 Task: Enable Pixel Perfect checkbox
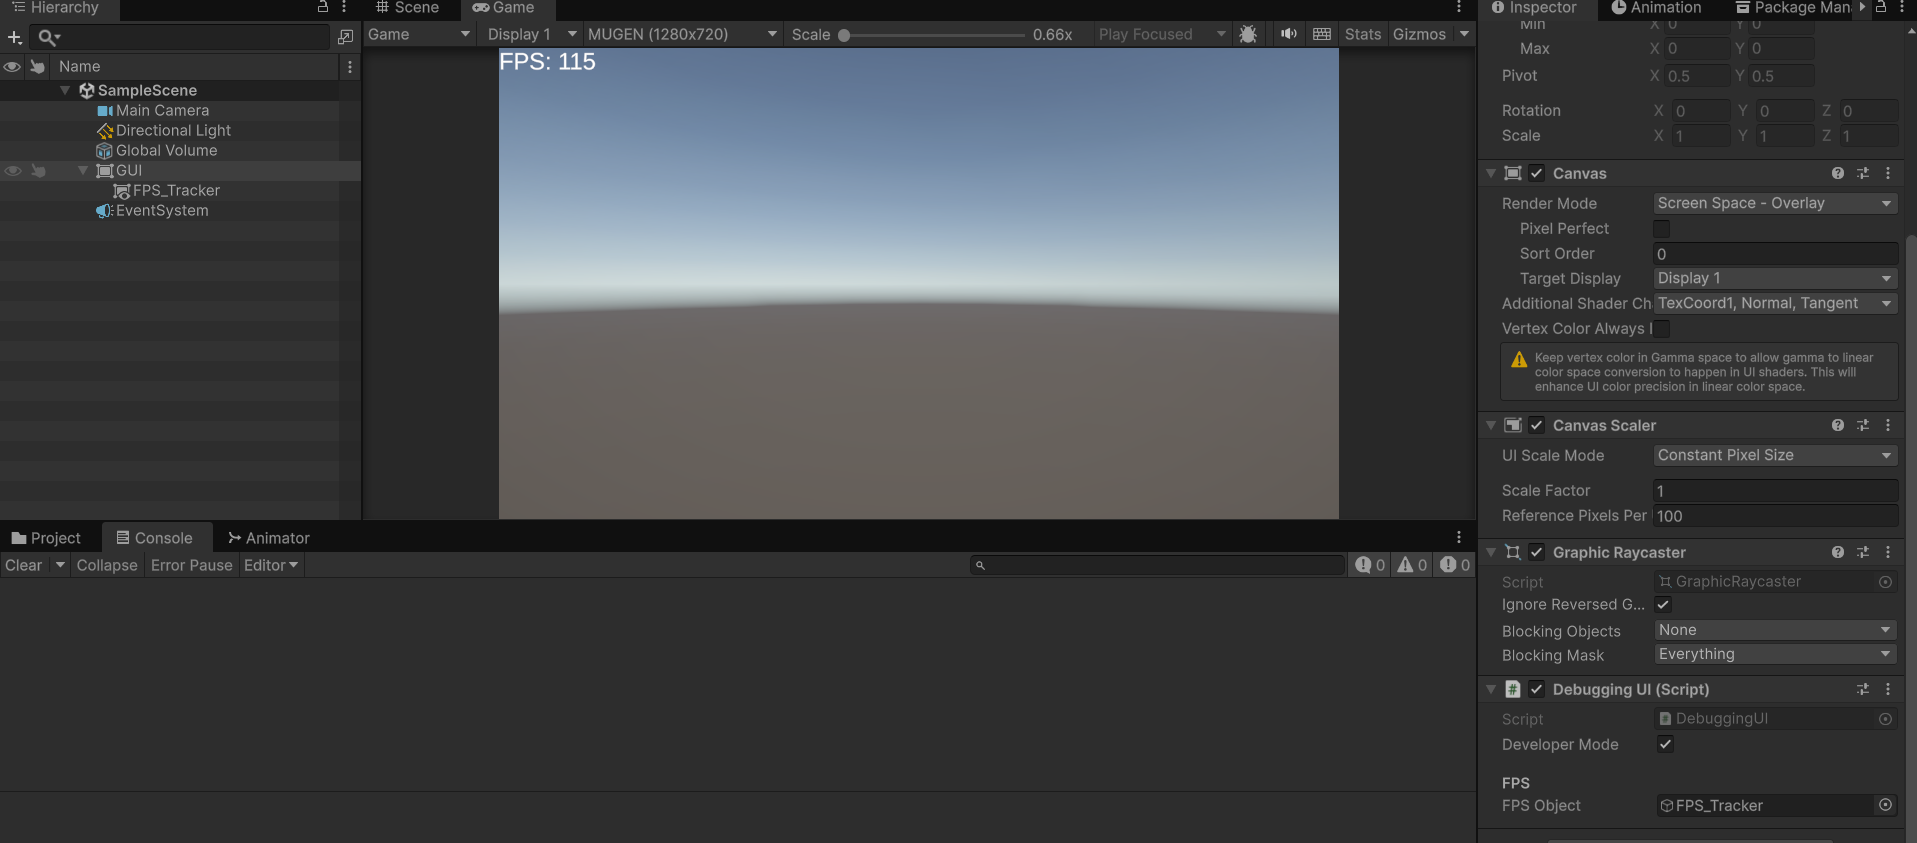pos(1661,229)
